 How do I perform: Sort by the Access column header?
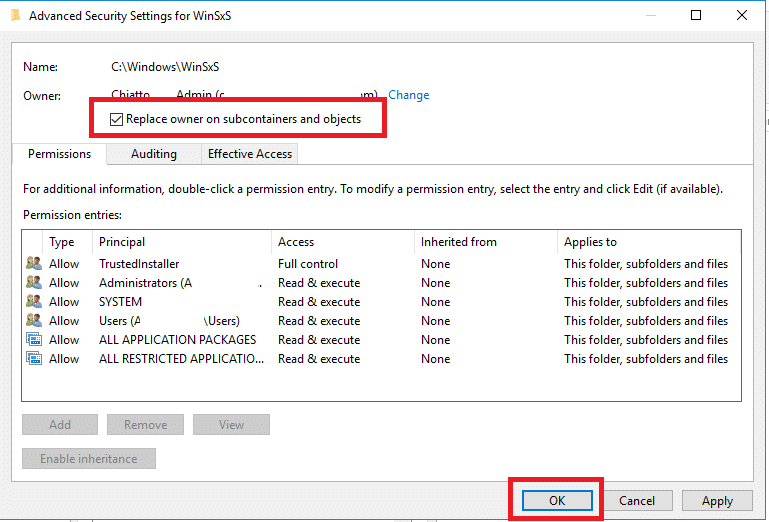tap(343, 242)
